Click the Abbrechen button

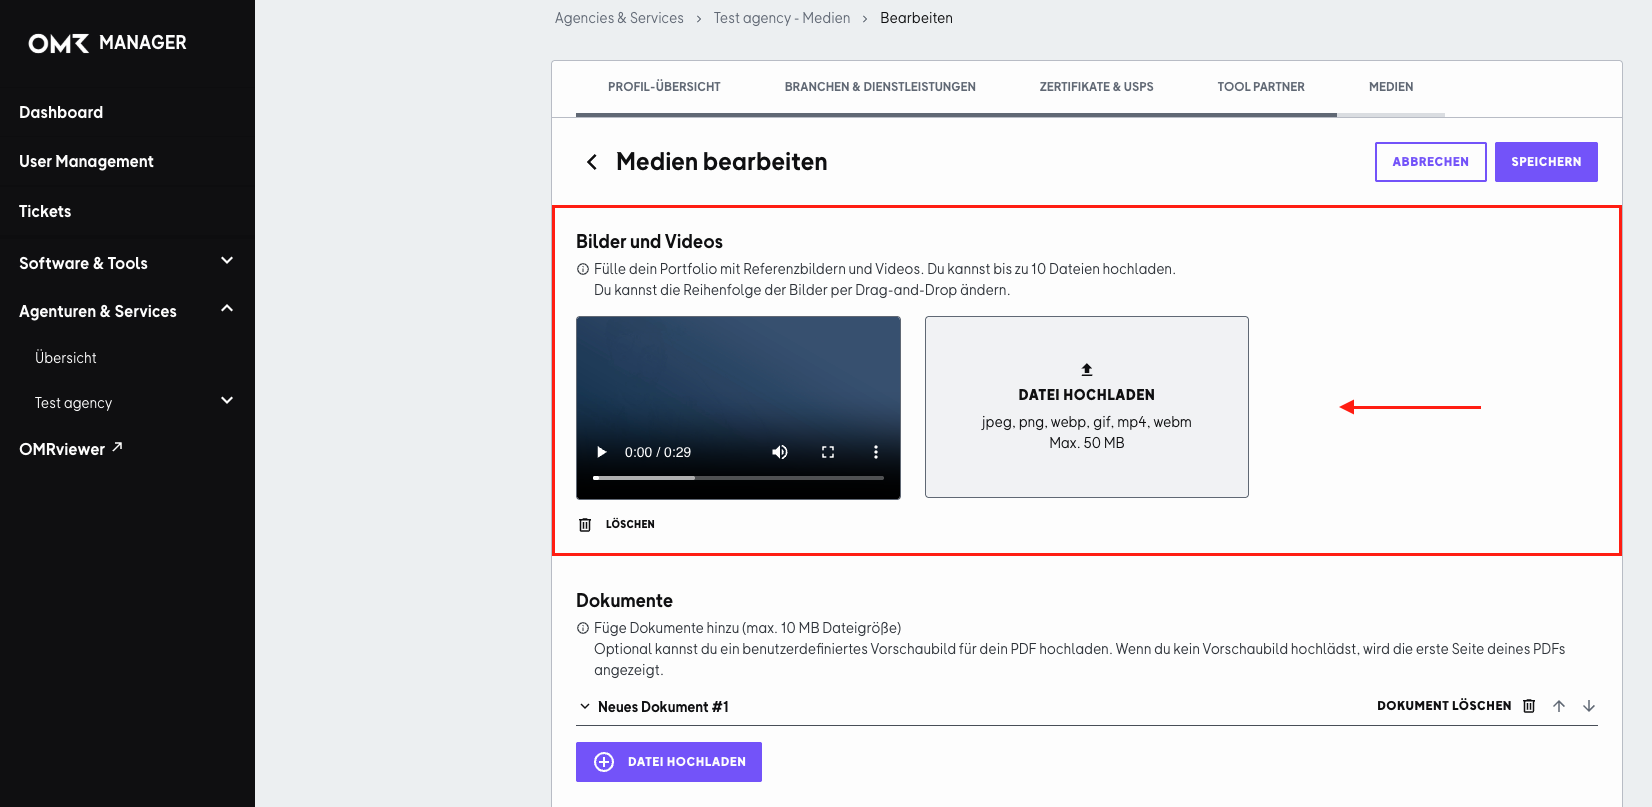1431,162
